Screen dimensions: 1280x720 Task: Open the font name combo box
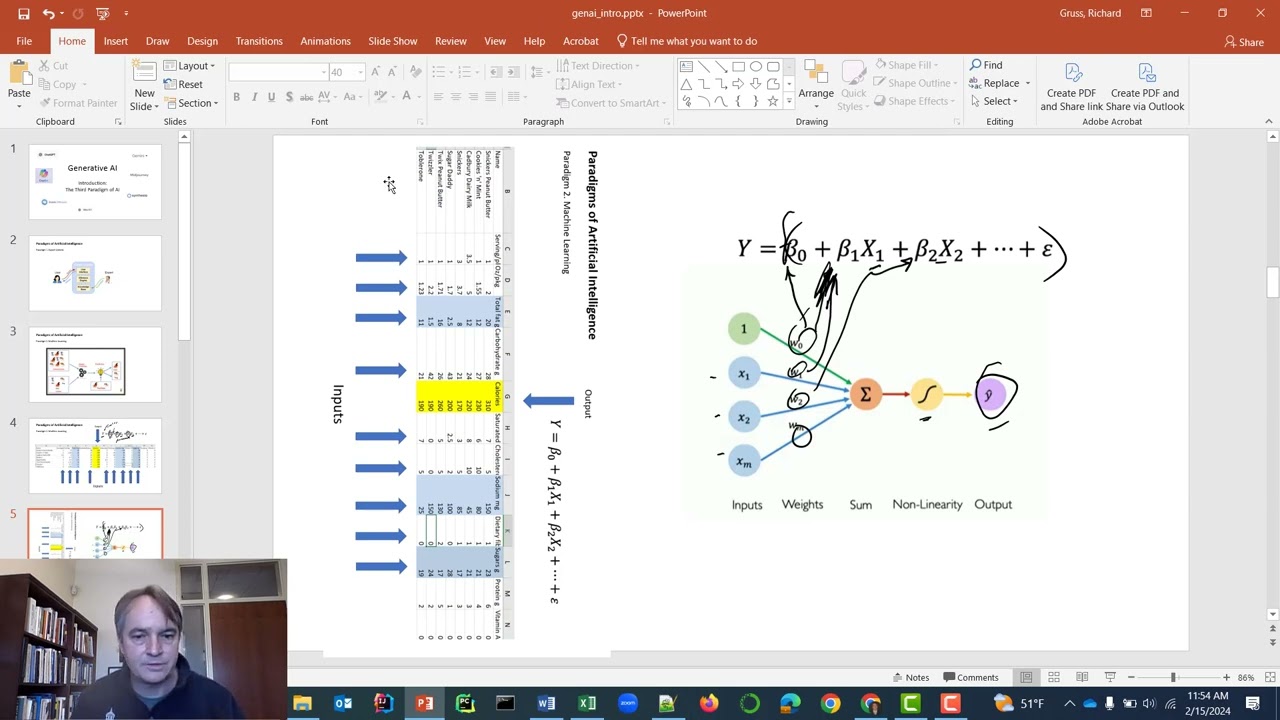[x=278, y=72]
